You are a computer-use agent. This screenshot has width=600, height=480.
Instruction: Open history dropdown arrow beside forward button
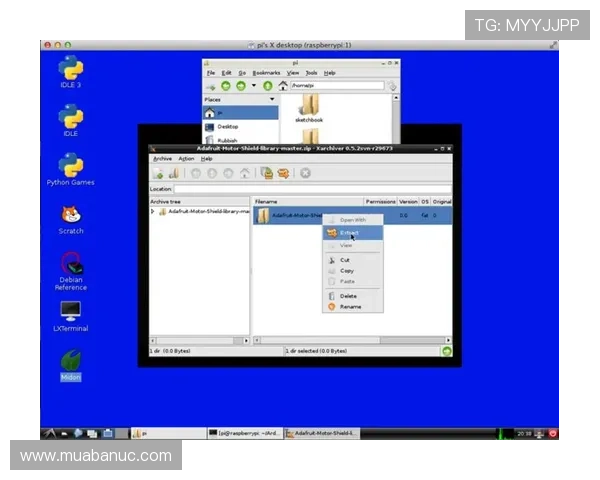pos(254,86)
